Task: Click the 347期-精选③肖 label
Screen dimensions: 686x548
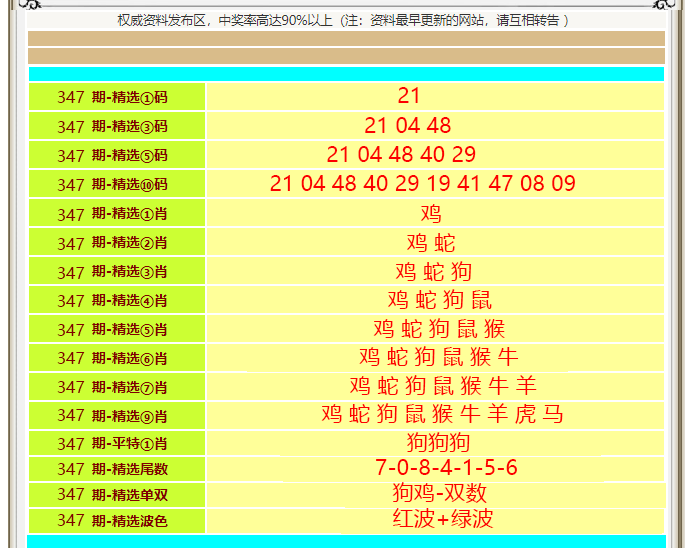Action: [x=117, y=272]
